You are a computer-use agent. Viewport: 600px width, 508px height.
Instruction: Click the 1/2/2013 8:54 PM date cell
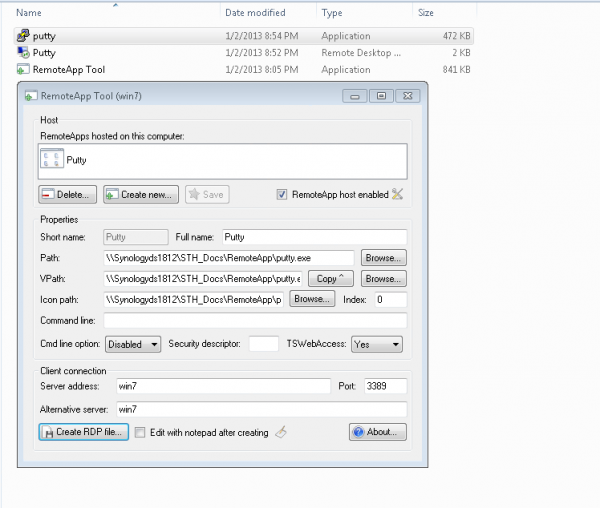261,36
